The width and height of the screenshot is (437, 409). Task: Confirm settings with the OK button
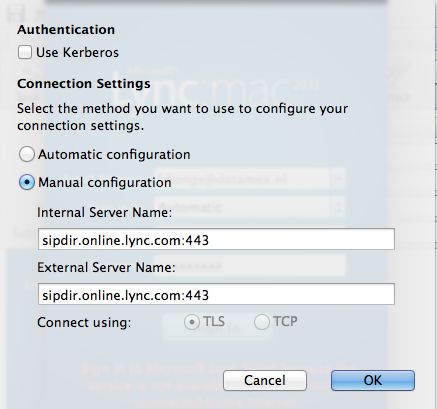point(373,380)
